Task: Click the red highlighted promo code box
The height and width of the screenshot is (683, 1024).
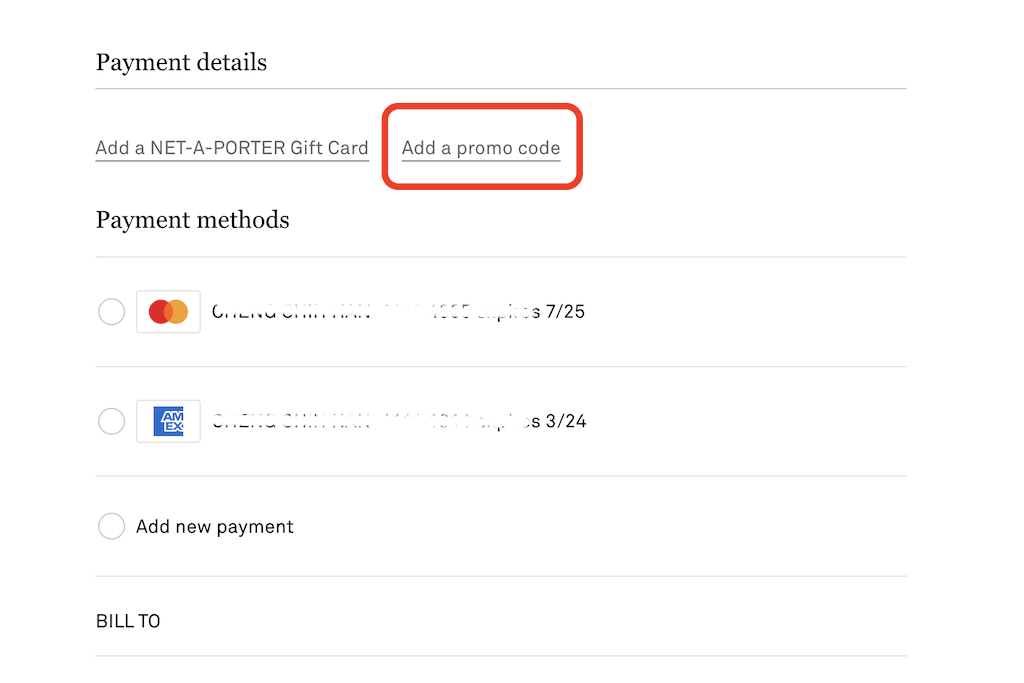Action: click(x=482, y=146)
